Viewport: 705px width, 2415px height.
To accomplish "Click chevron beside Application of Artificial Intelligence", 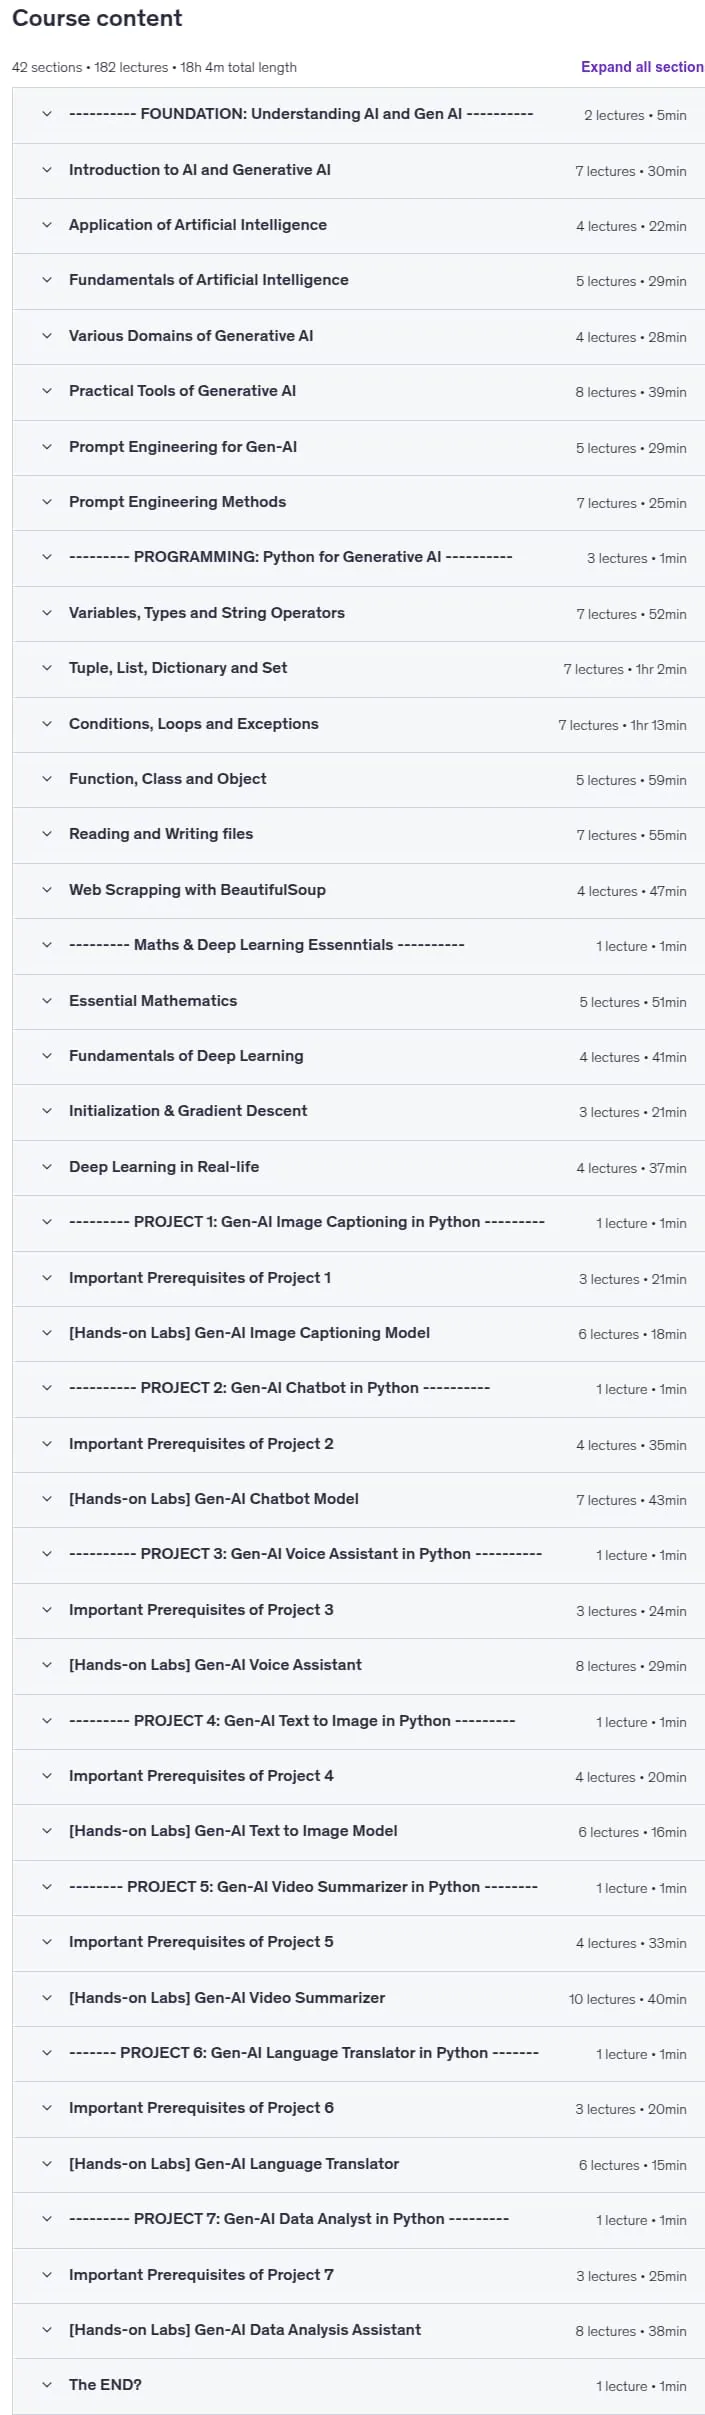I will click(x=46, y=225).
